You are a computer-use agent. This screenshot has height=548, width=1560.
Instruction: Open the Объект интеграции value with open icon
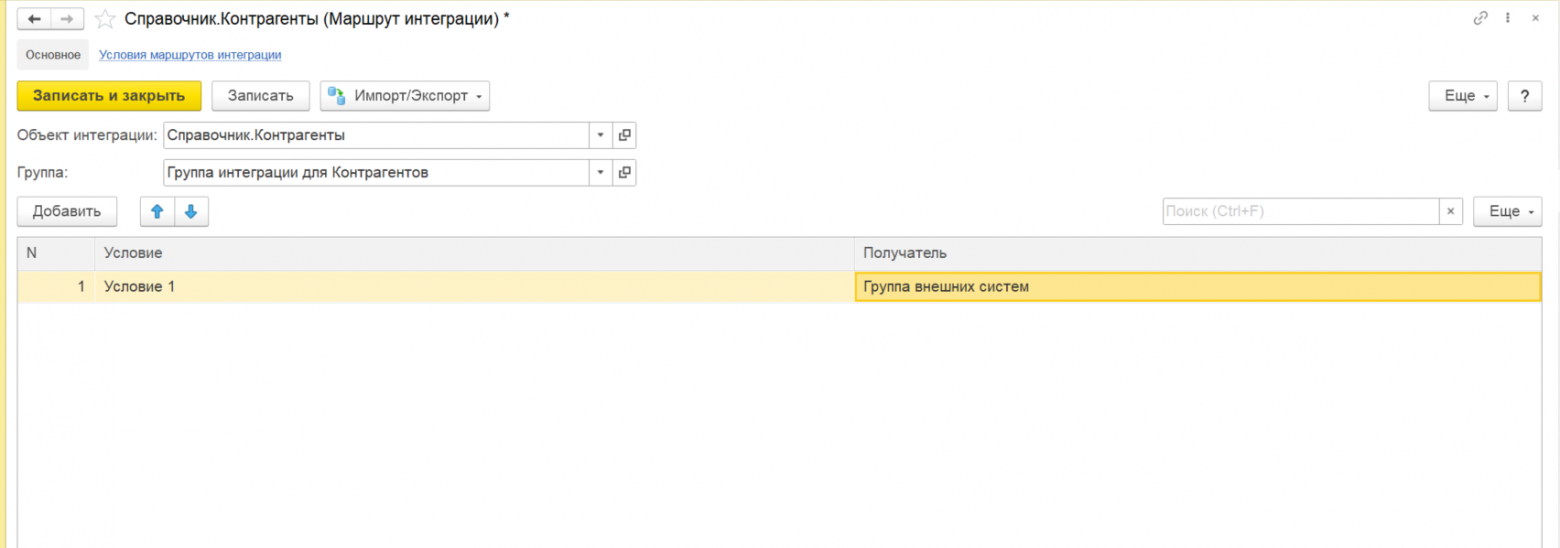[x=625, y=135]
